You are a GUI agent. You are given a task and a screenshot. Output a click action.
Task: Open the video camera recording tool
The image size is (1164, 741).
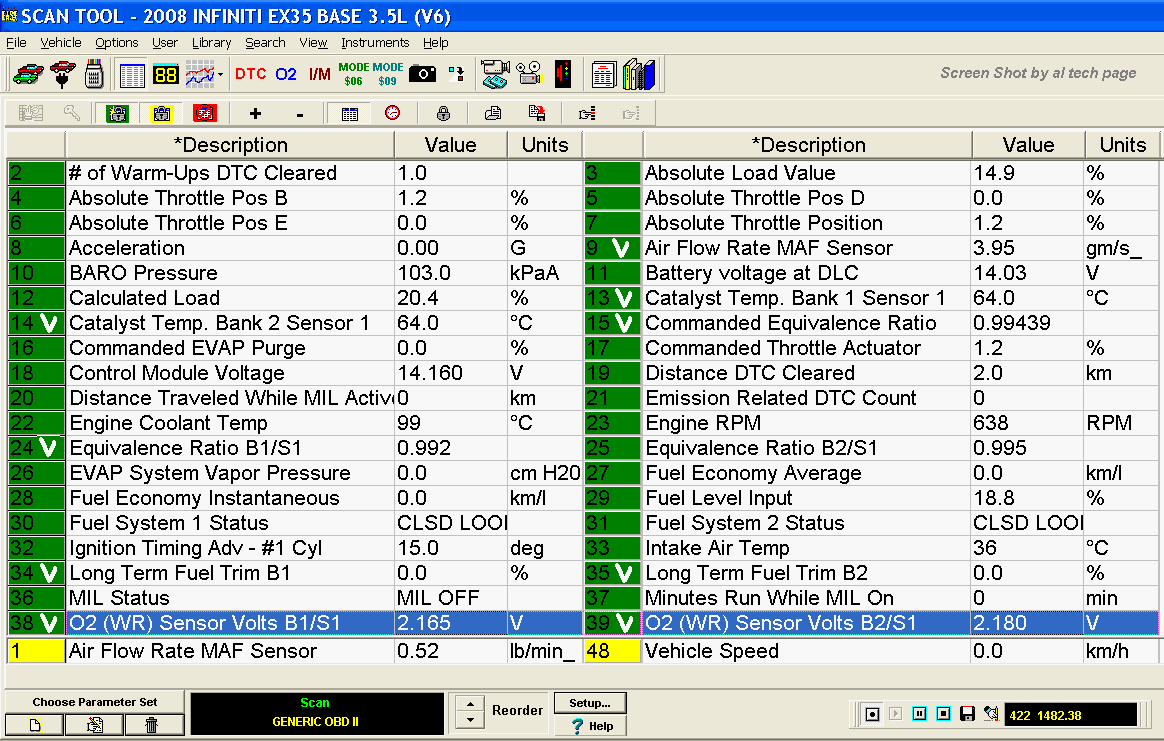(x=494, y=74)
